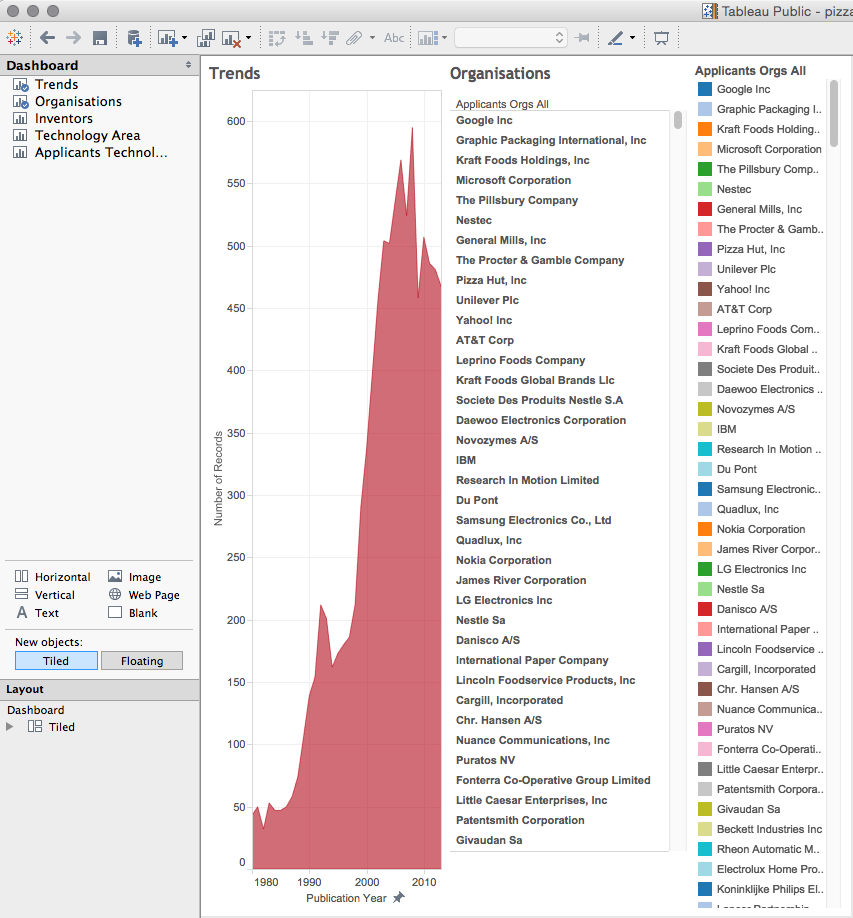Select Research In Motion Limited row
This screenshot has width=853, height=918.
point(527,480)
